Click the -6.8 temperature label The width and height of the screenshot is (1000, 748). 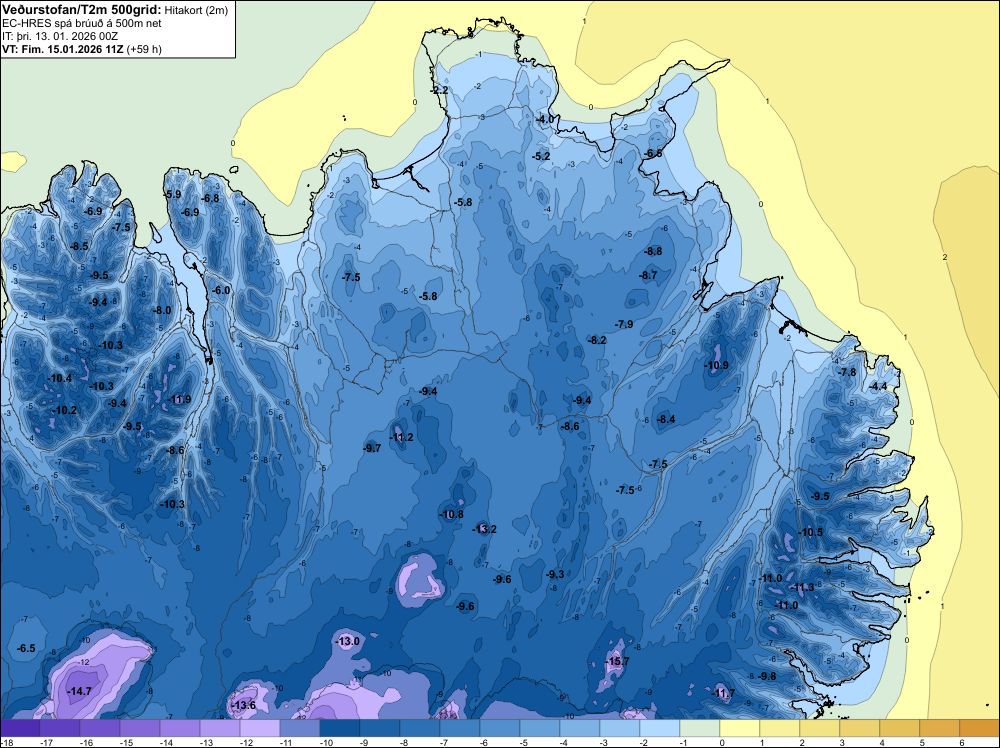tap(210, 198)
